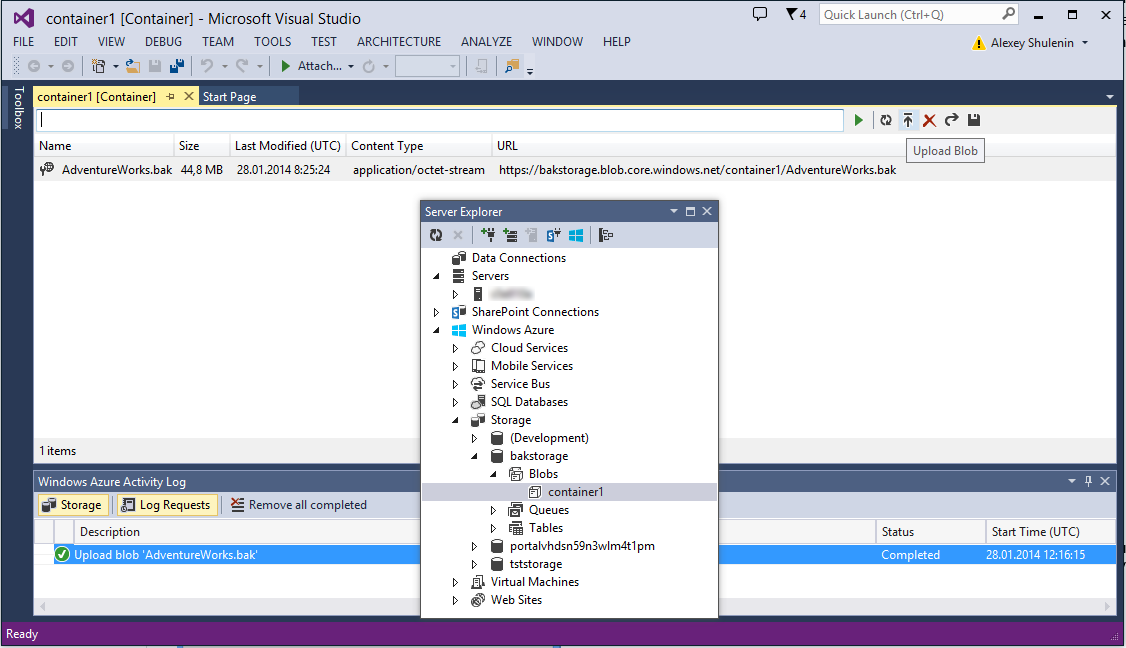Add a SharePoint connection in Server Explorer
Screen dimensions: 1126x648
tap(554, 235)
